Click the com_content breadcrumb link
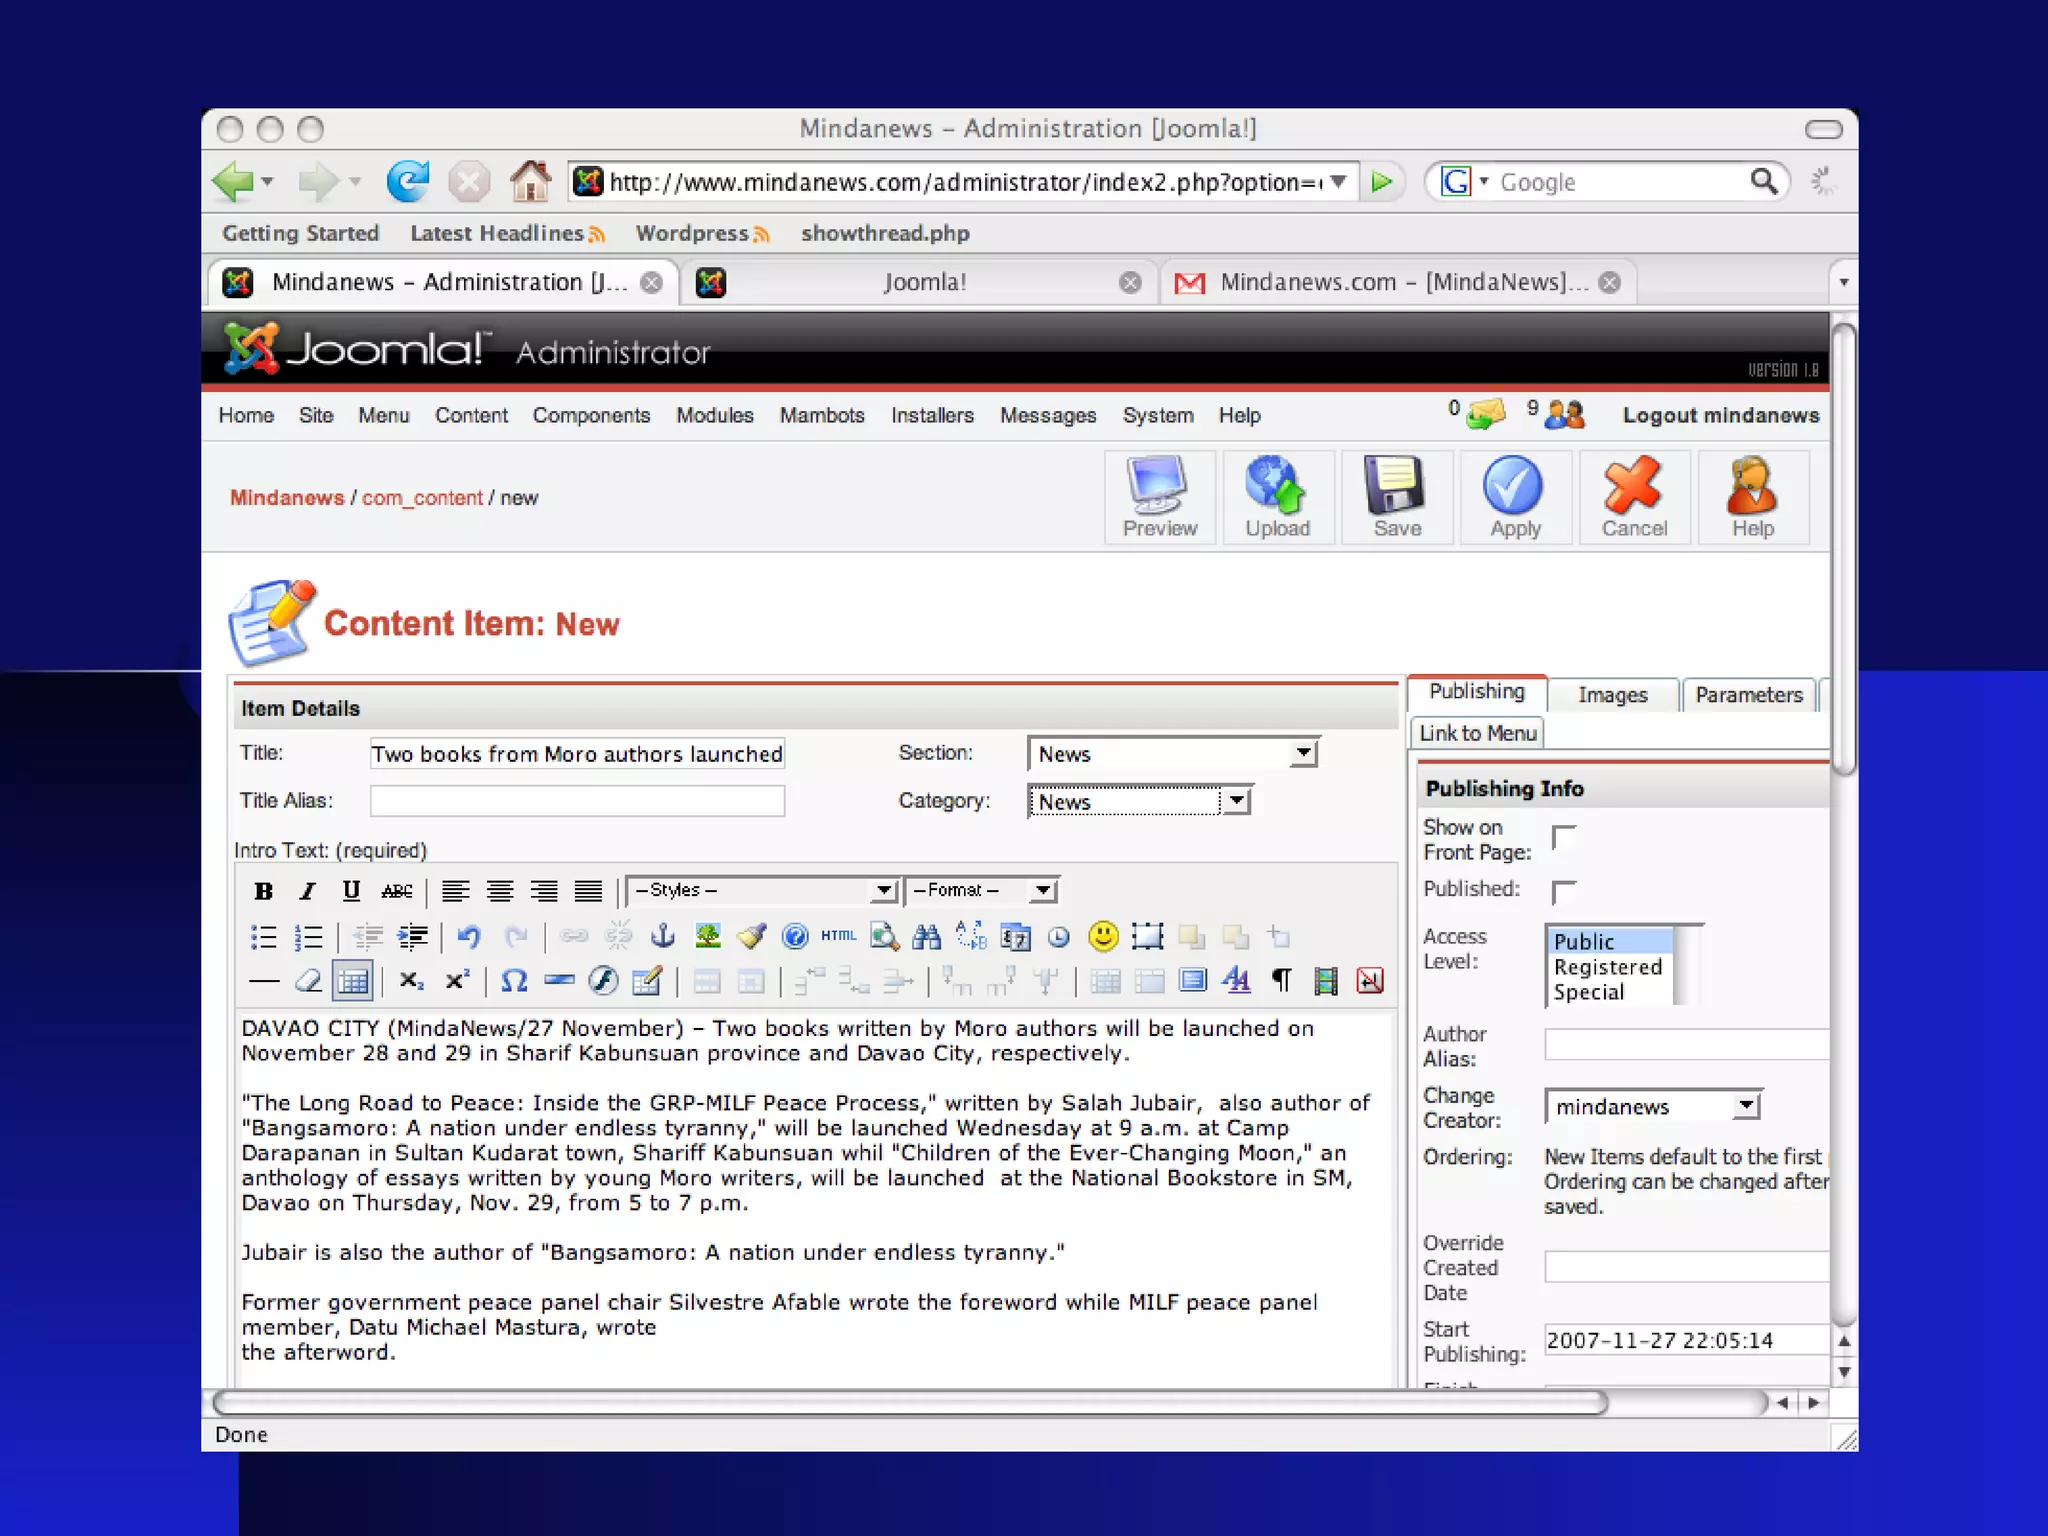This screenshot has height=1536, width=2048. [422, 498]
